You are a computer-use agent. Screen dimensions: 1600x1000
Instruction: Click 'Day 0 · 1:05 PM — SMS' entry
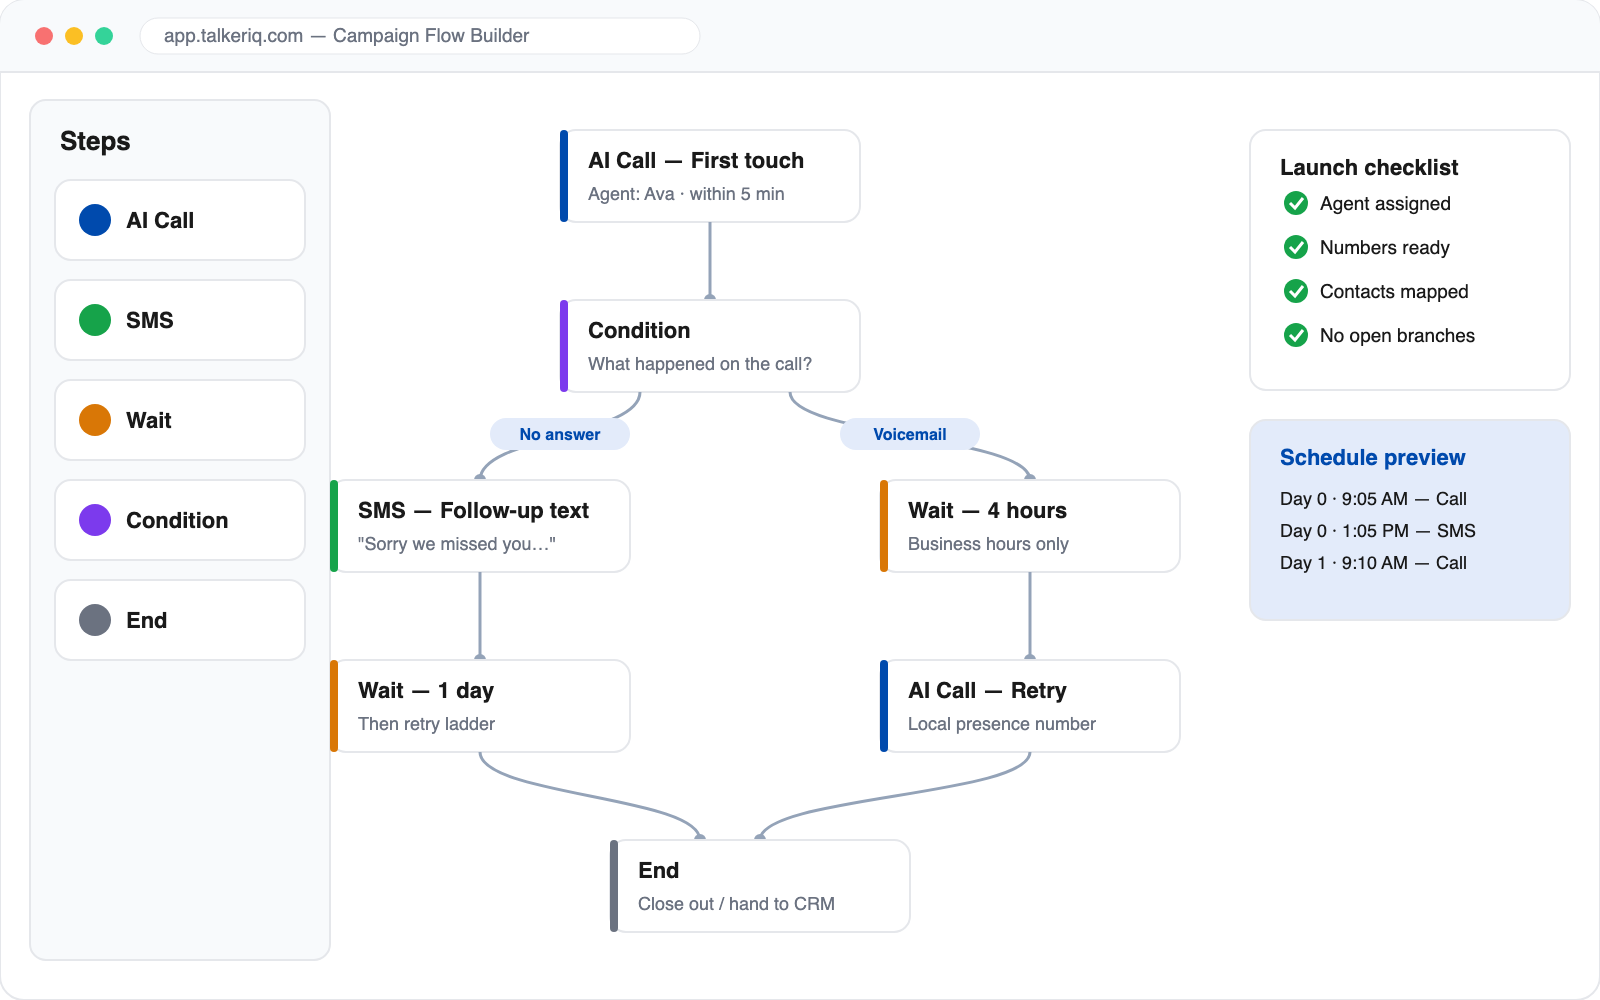[x=1378, y=531]
